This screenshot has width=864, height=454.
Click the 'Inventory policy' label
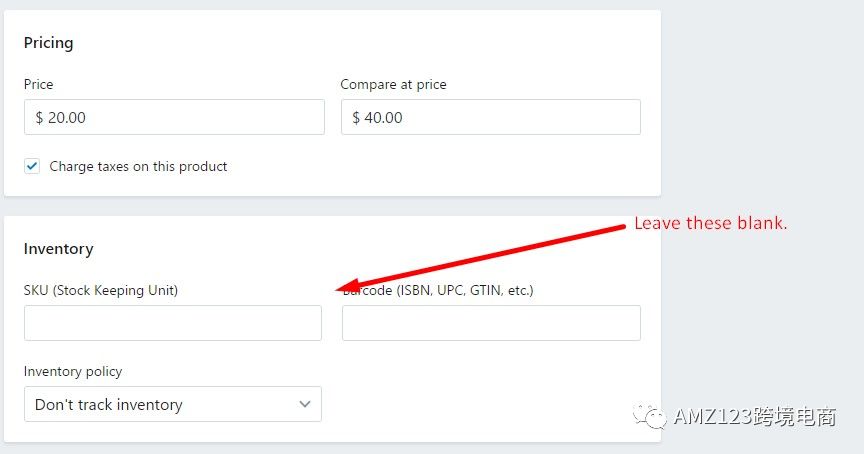tap(73, 372)
